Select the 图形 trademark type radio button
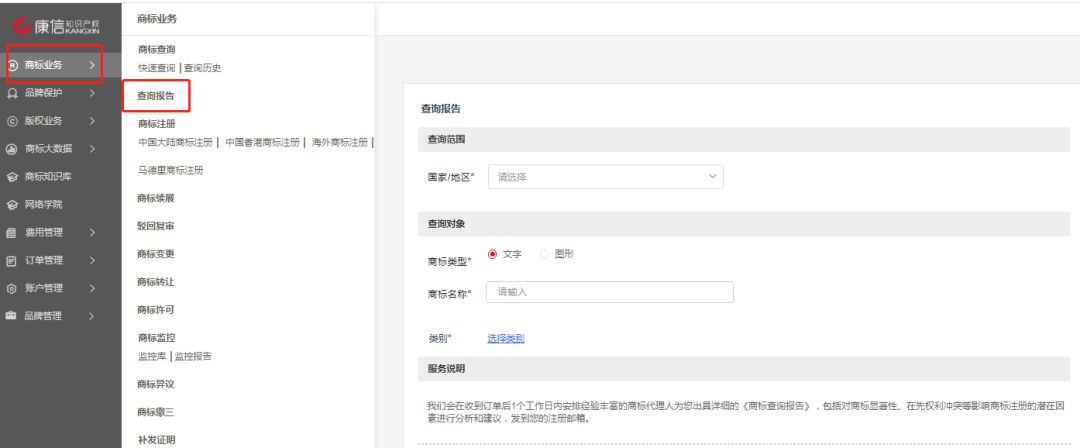Screen dimensions: 1080x448 [x=545, y=254]
